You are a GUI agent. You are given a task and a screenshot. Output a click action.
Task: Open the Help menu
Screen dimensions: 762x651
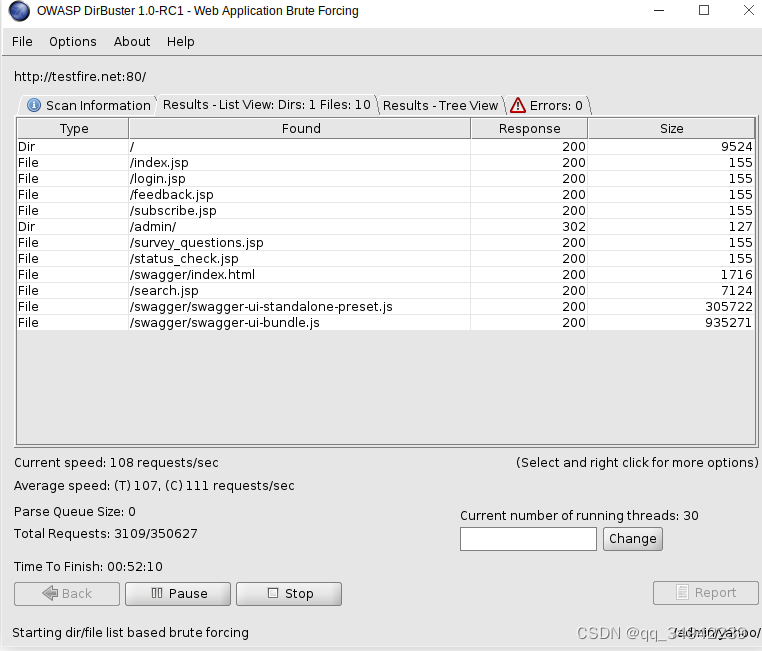tap(181, 42)
